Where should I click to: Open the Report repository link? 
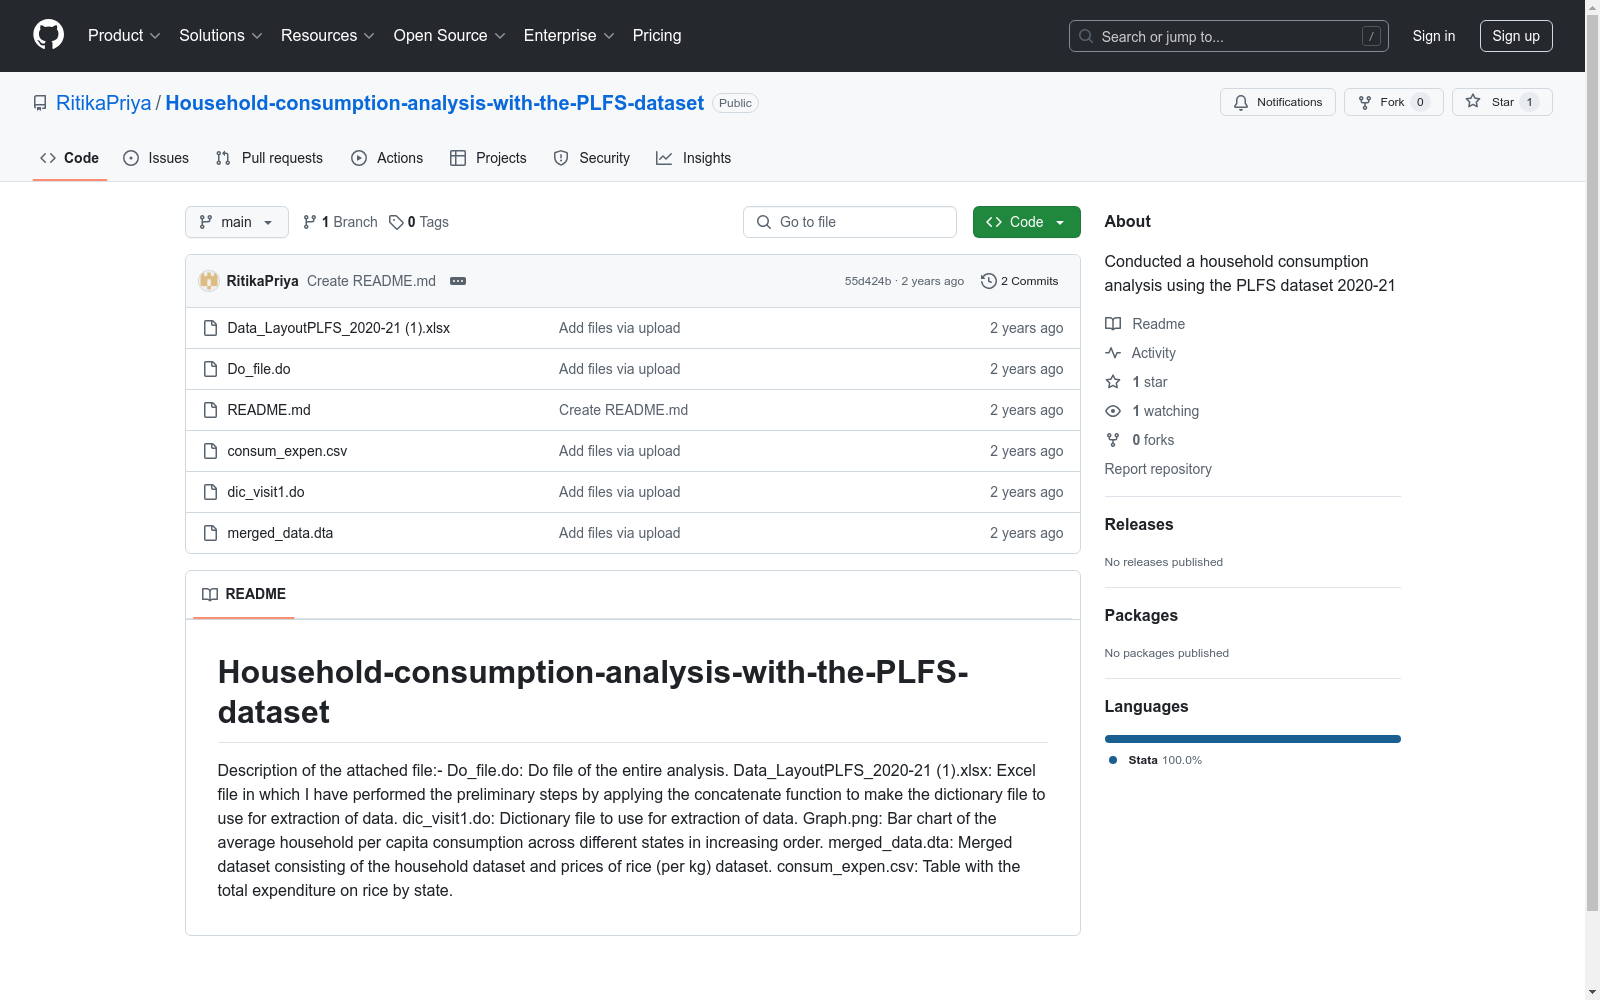[x=1158, y=469]
